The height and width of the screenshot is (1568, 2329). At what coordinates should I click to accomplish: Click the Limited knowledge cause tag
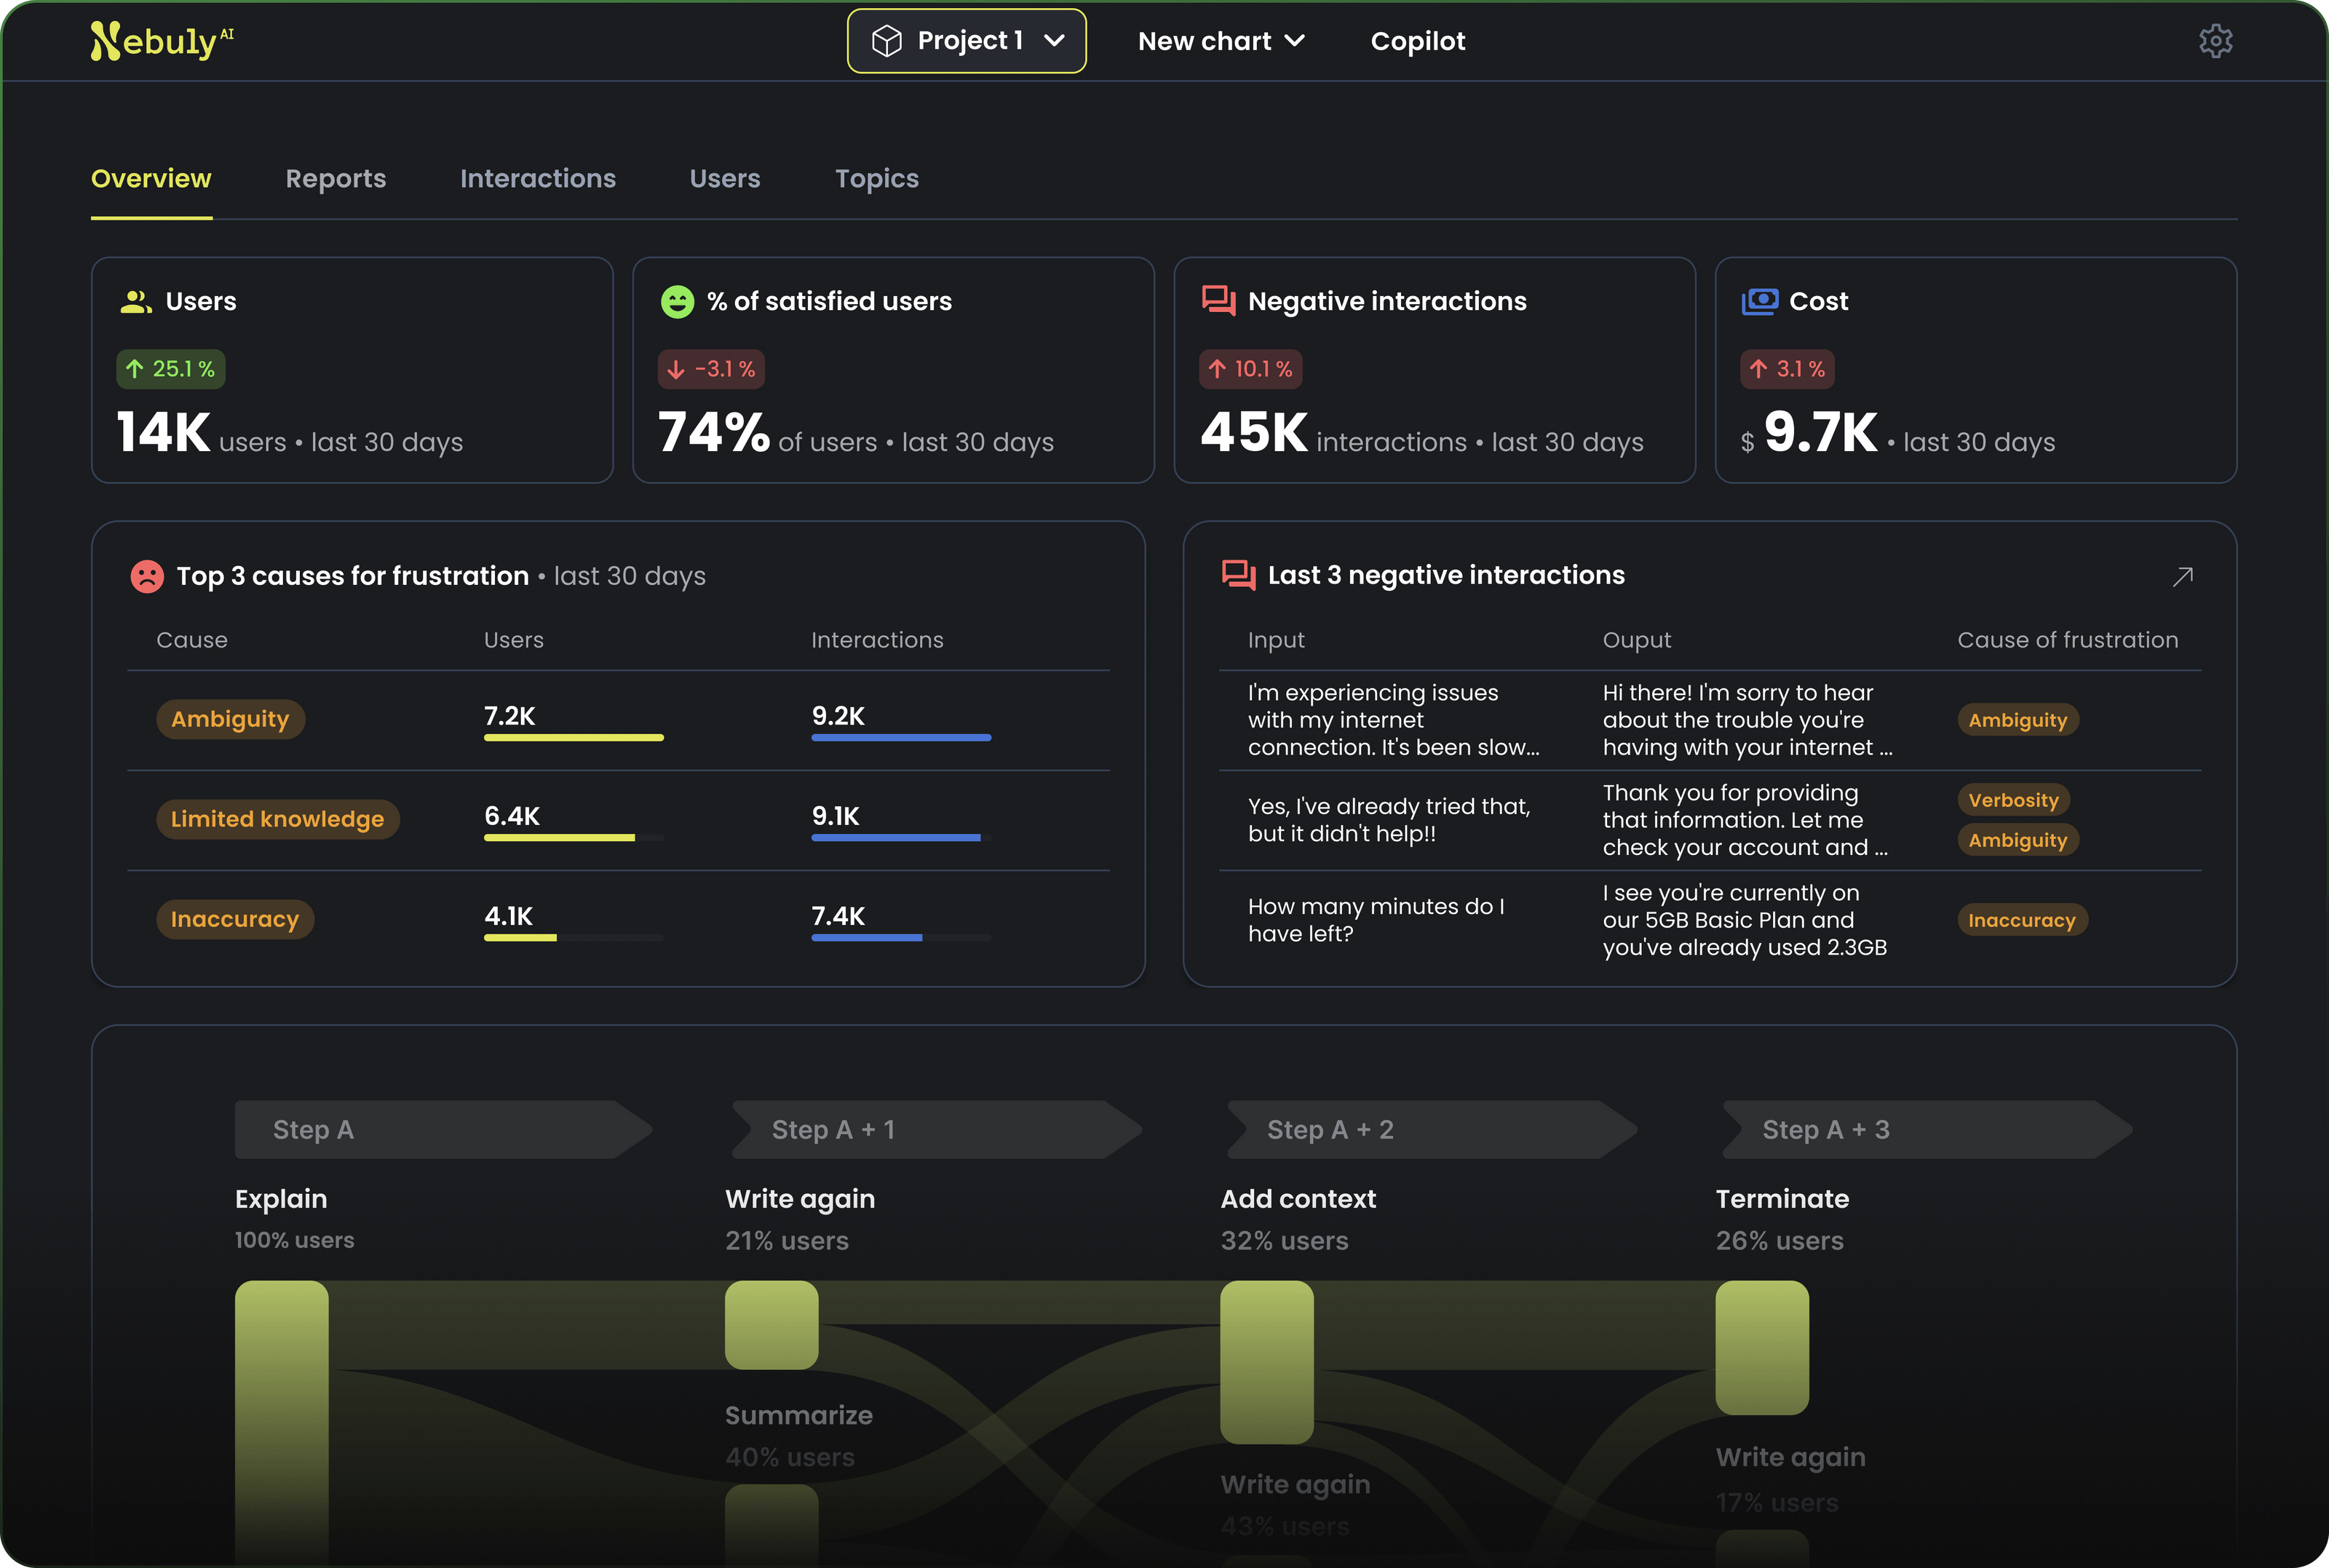point(277,819)
